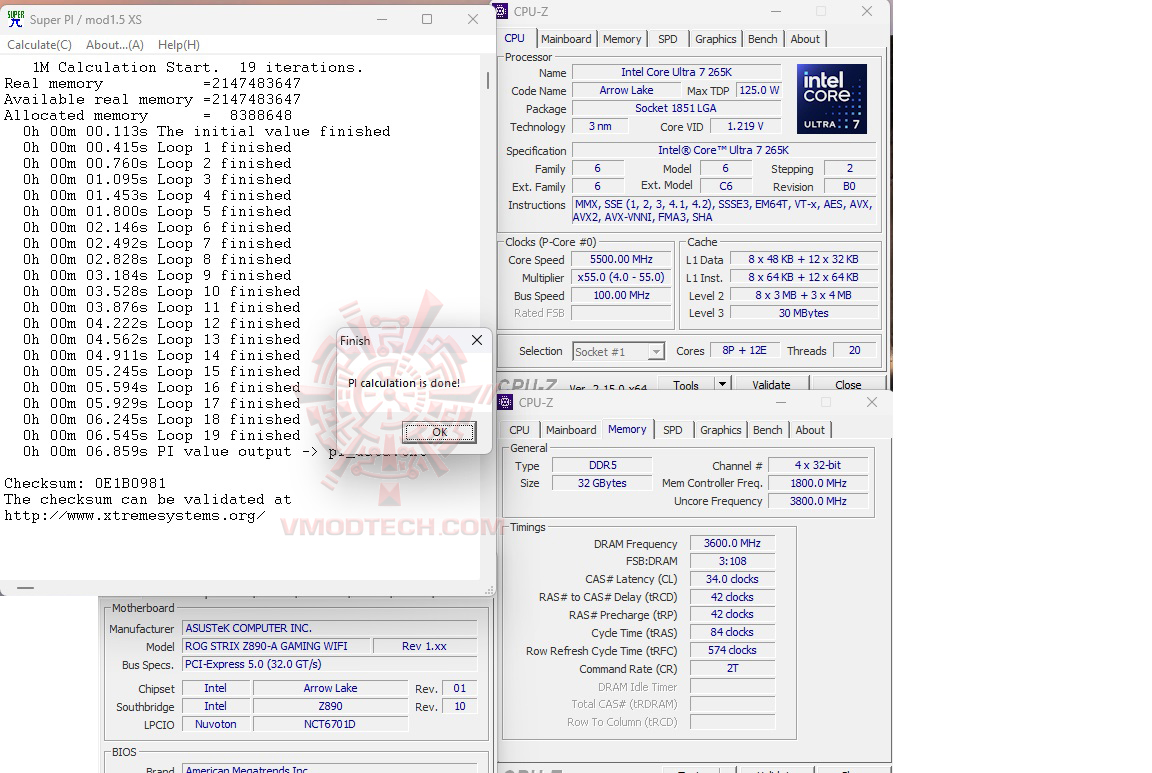Click the Validate button in CPU-Z
The height and width of the screenshot is (773, 1152).
[771, 383]
